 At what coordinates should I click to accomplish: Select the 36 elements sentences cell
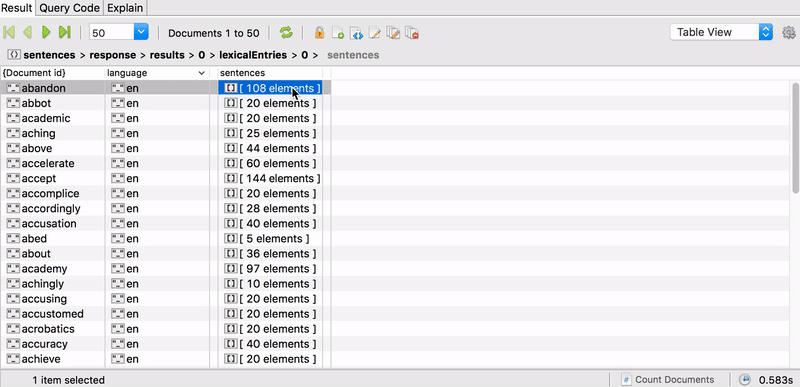click(x=270, y=254)
